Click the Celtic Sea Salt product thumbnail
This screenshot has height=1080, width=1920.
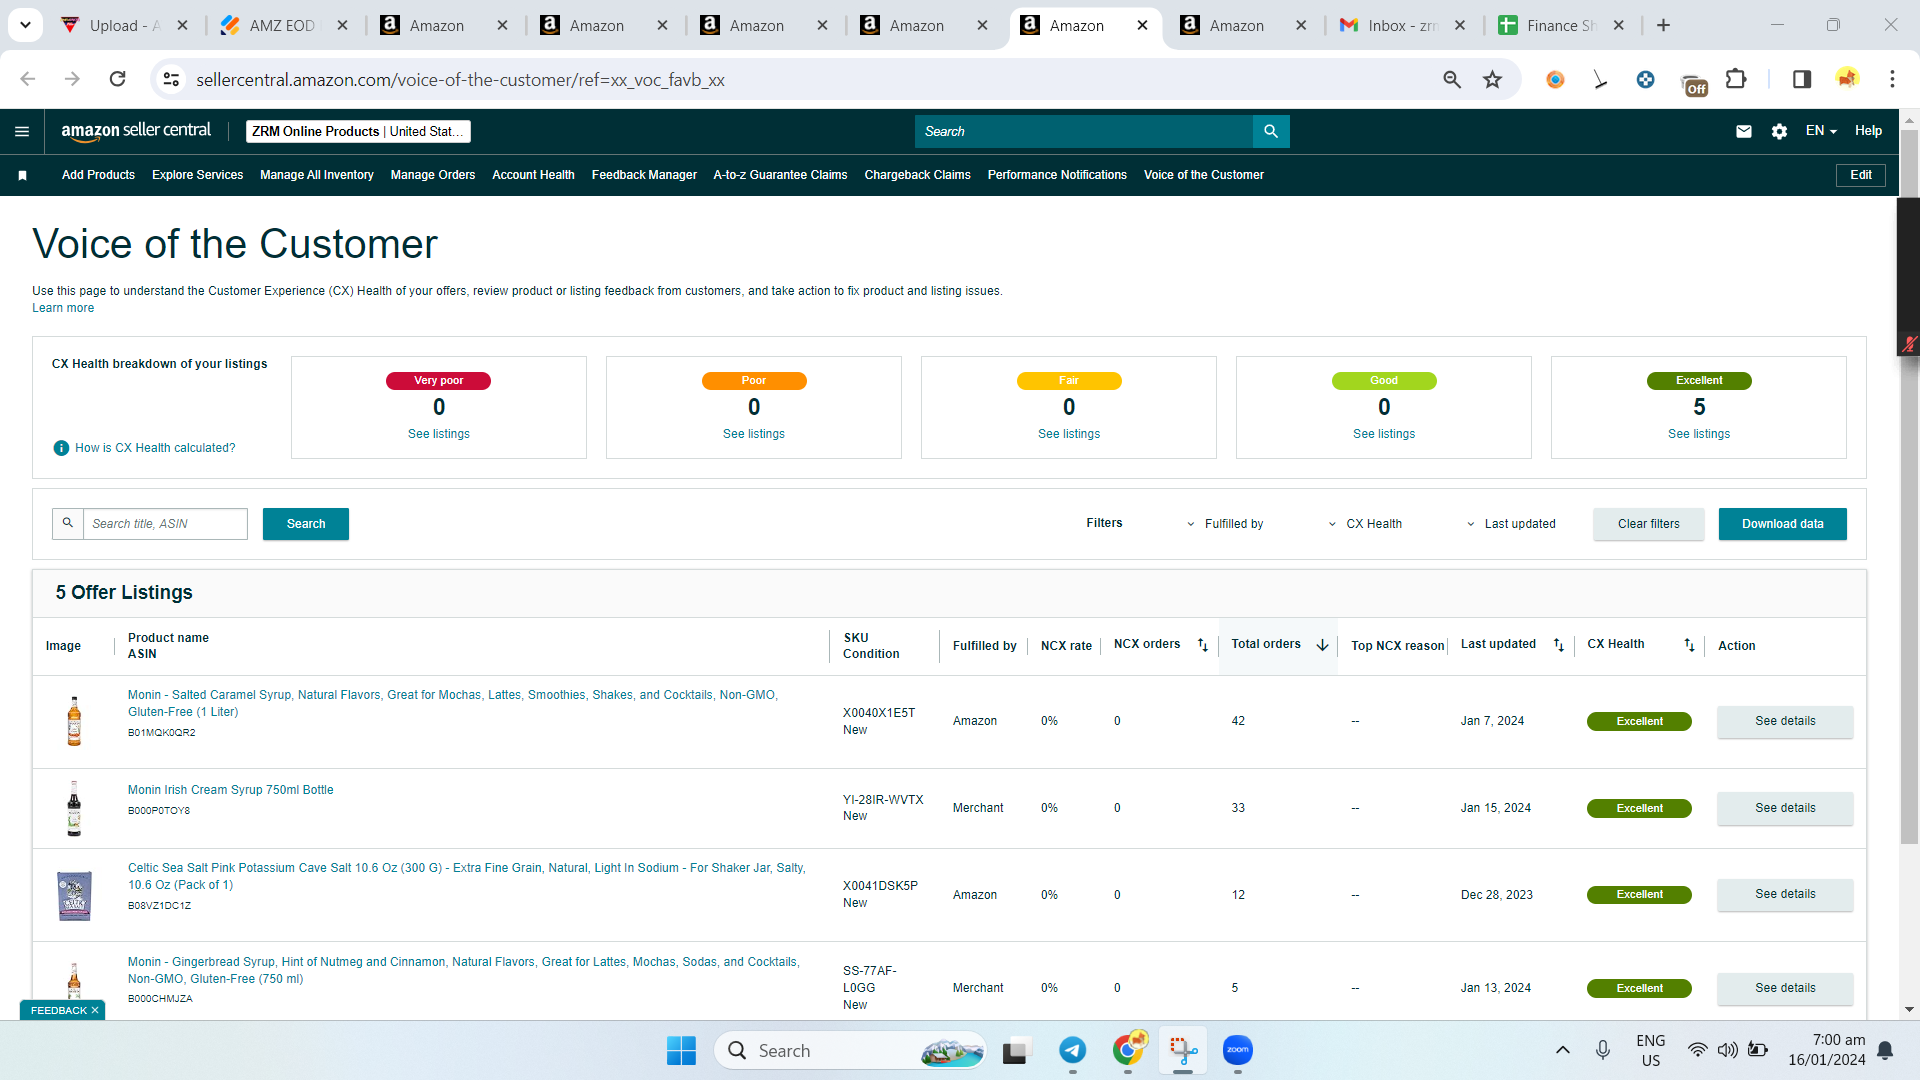[x=74, y=895]
